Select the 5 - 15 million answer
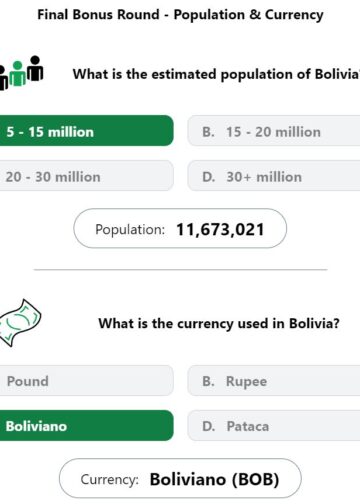 [x=86, y=131]
